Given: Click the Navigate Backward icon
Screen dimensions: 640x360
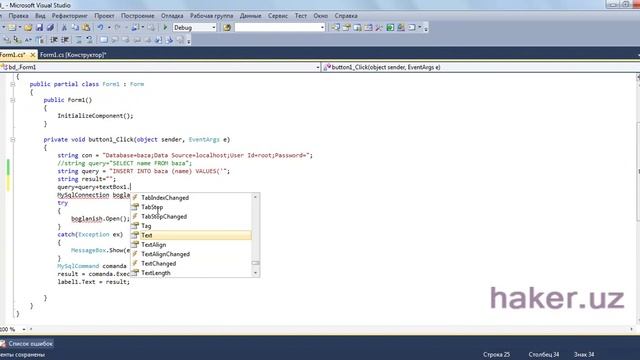Looking at the screenshot, I should (x=135, y=27).
